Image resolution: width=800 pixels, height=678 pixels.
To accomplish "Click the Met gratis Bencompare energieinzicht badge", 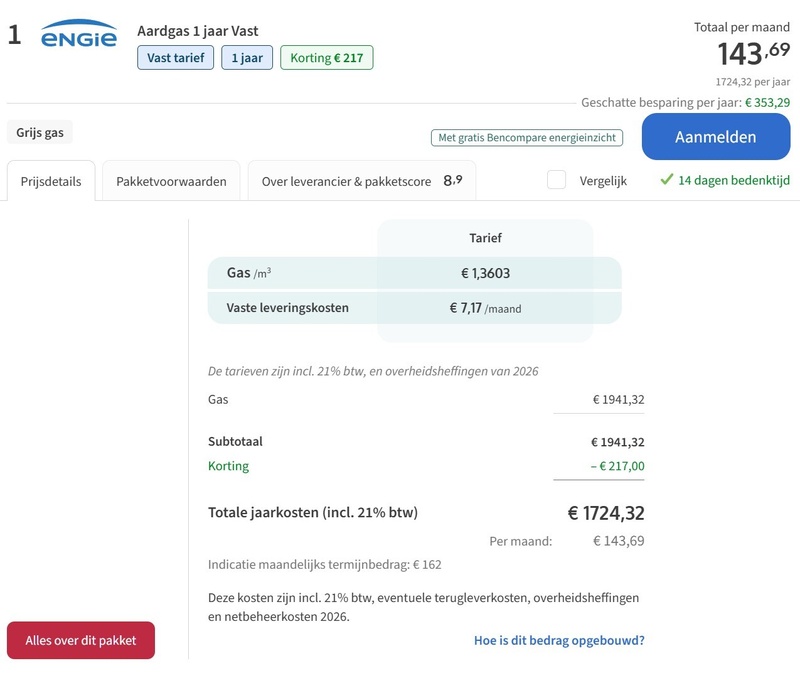I will [x=527, y=138].
